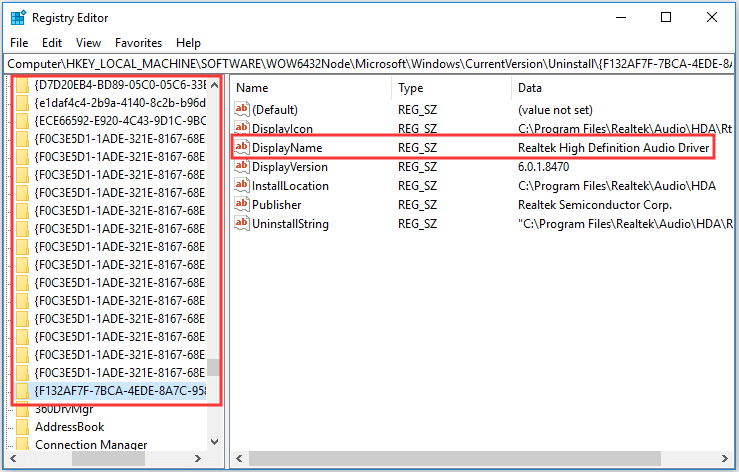
Task: Select the {ECE66592-E920-4C43 key
Action: [x=120, y=121]
